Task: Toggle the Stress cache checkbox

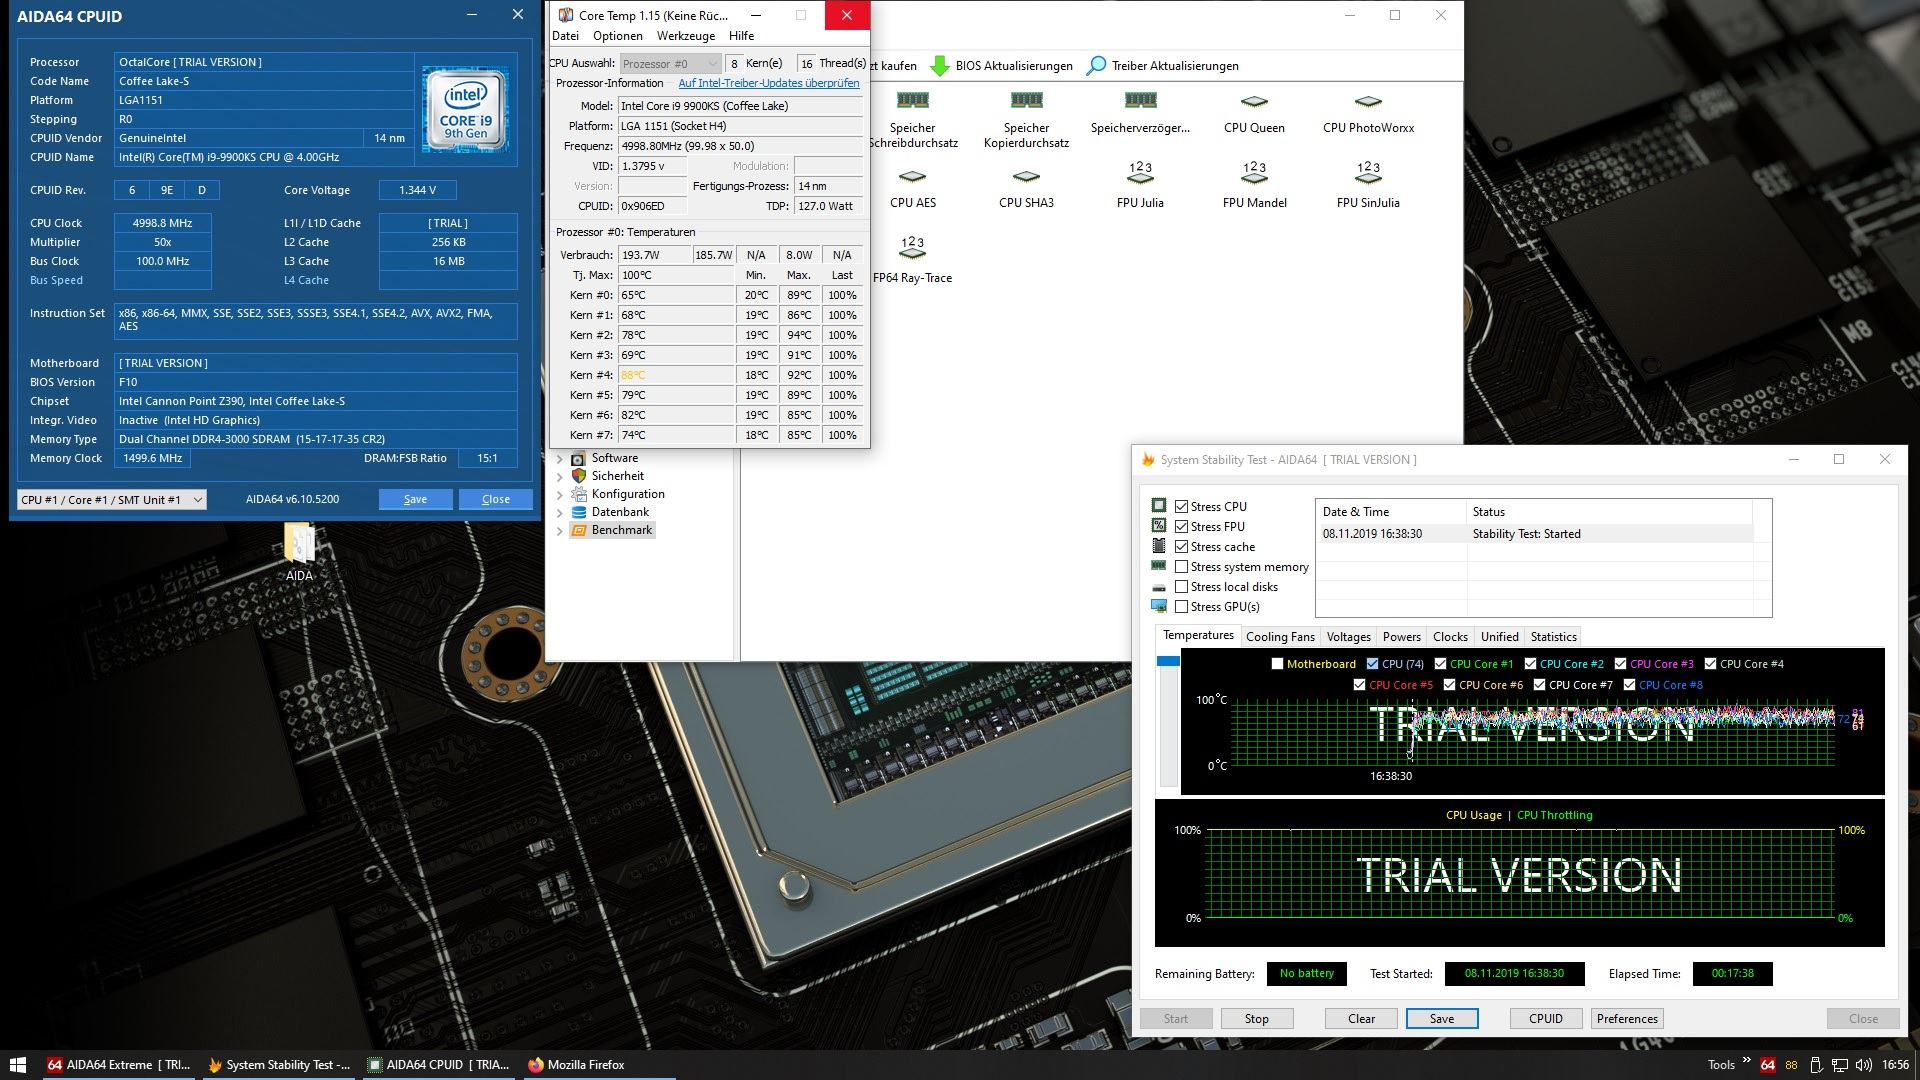Action: pos(1181,547)
